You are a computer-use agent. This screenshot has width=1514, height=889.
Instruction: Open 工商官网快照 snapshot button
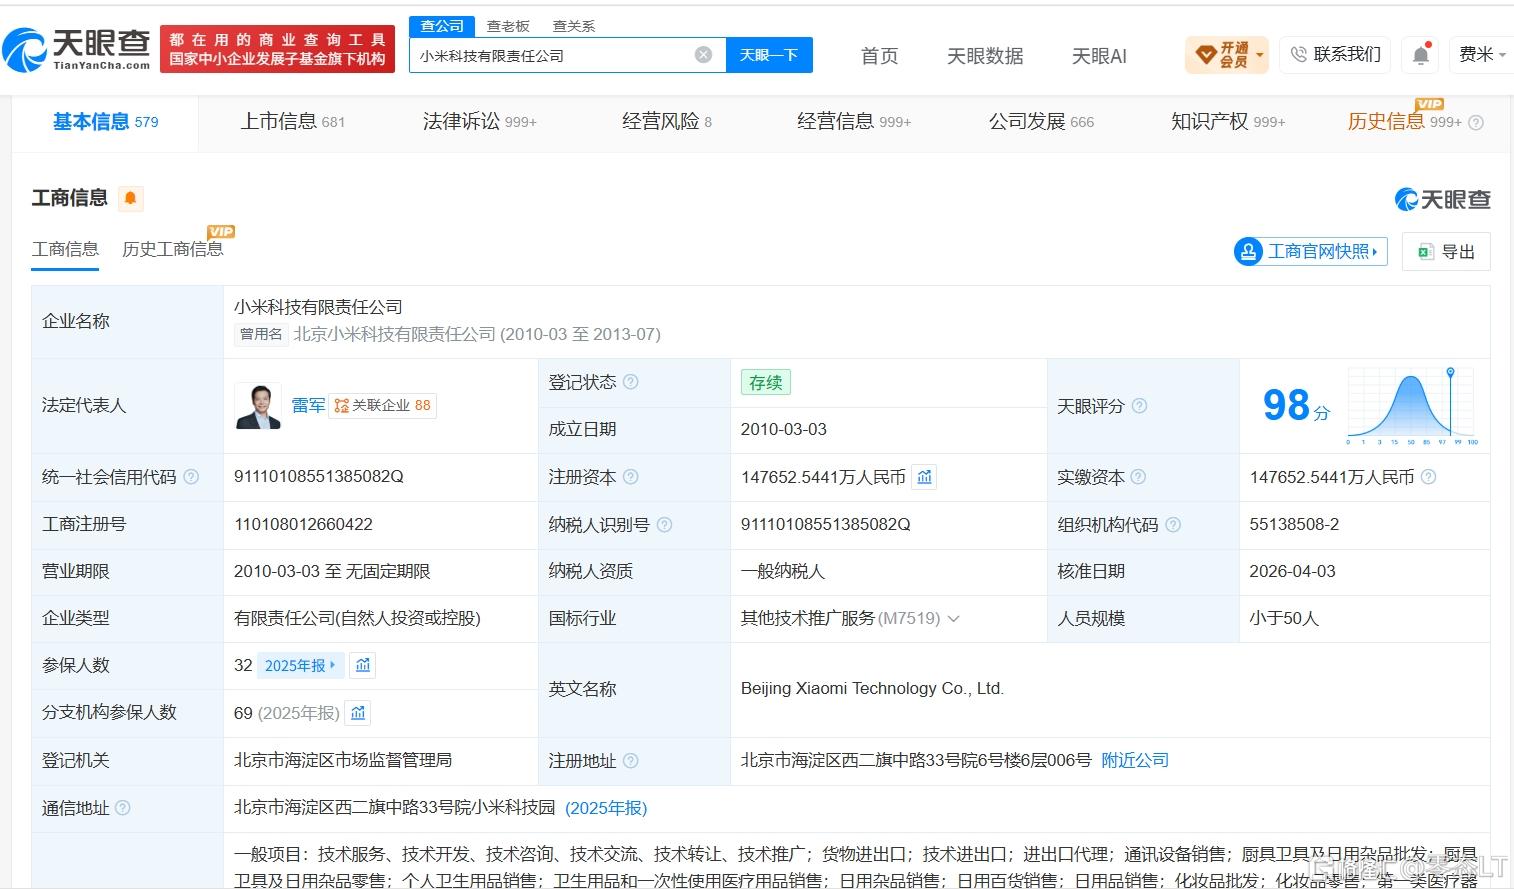(1311, 252)
